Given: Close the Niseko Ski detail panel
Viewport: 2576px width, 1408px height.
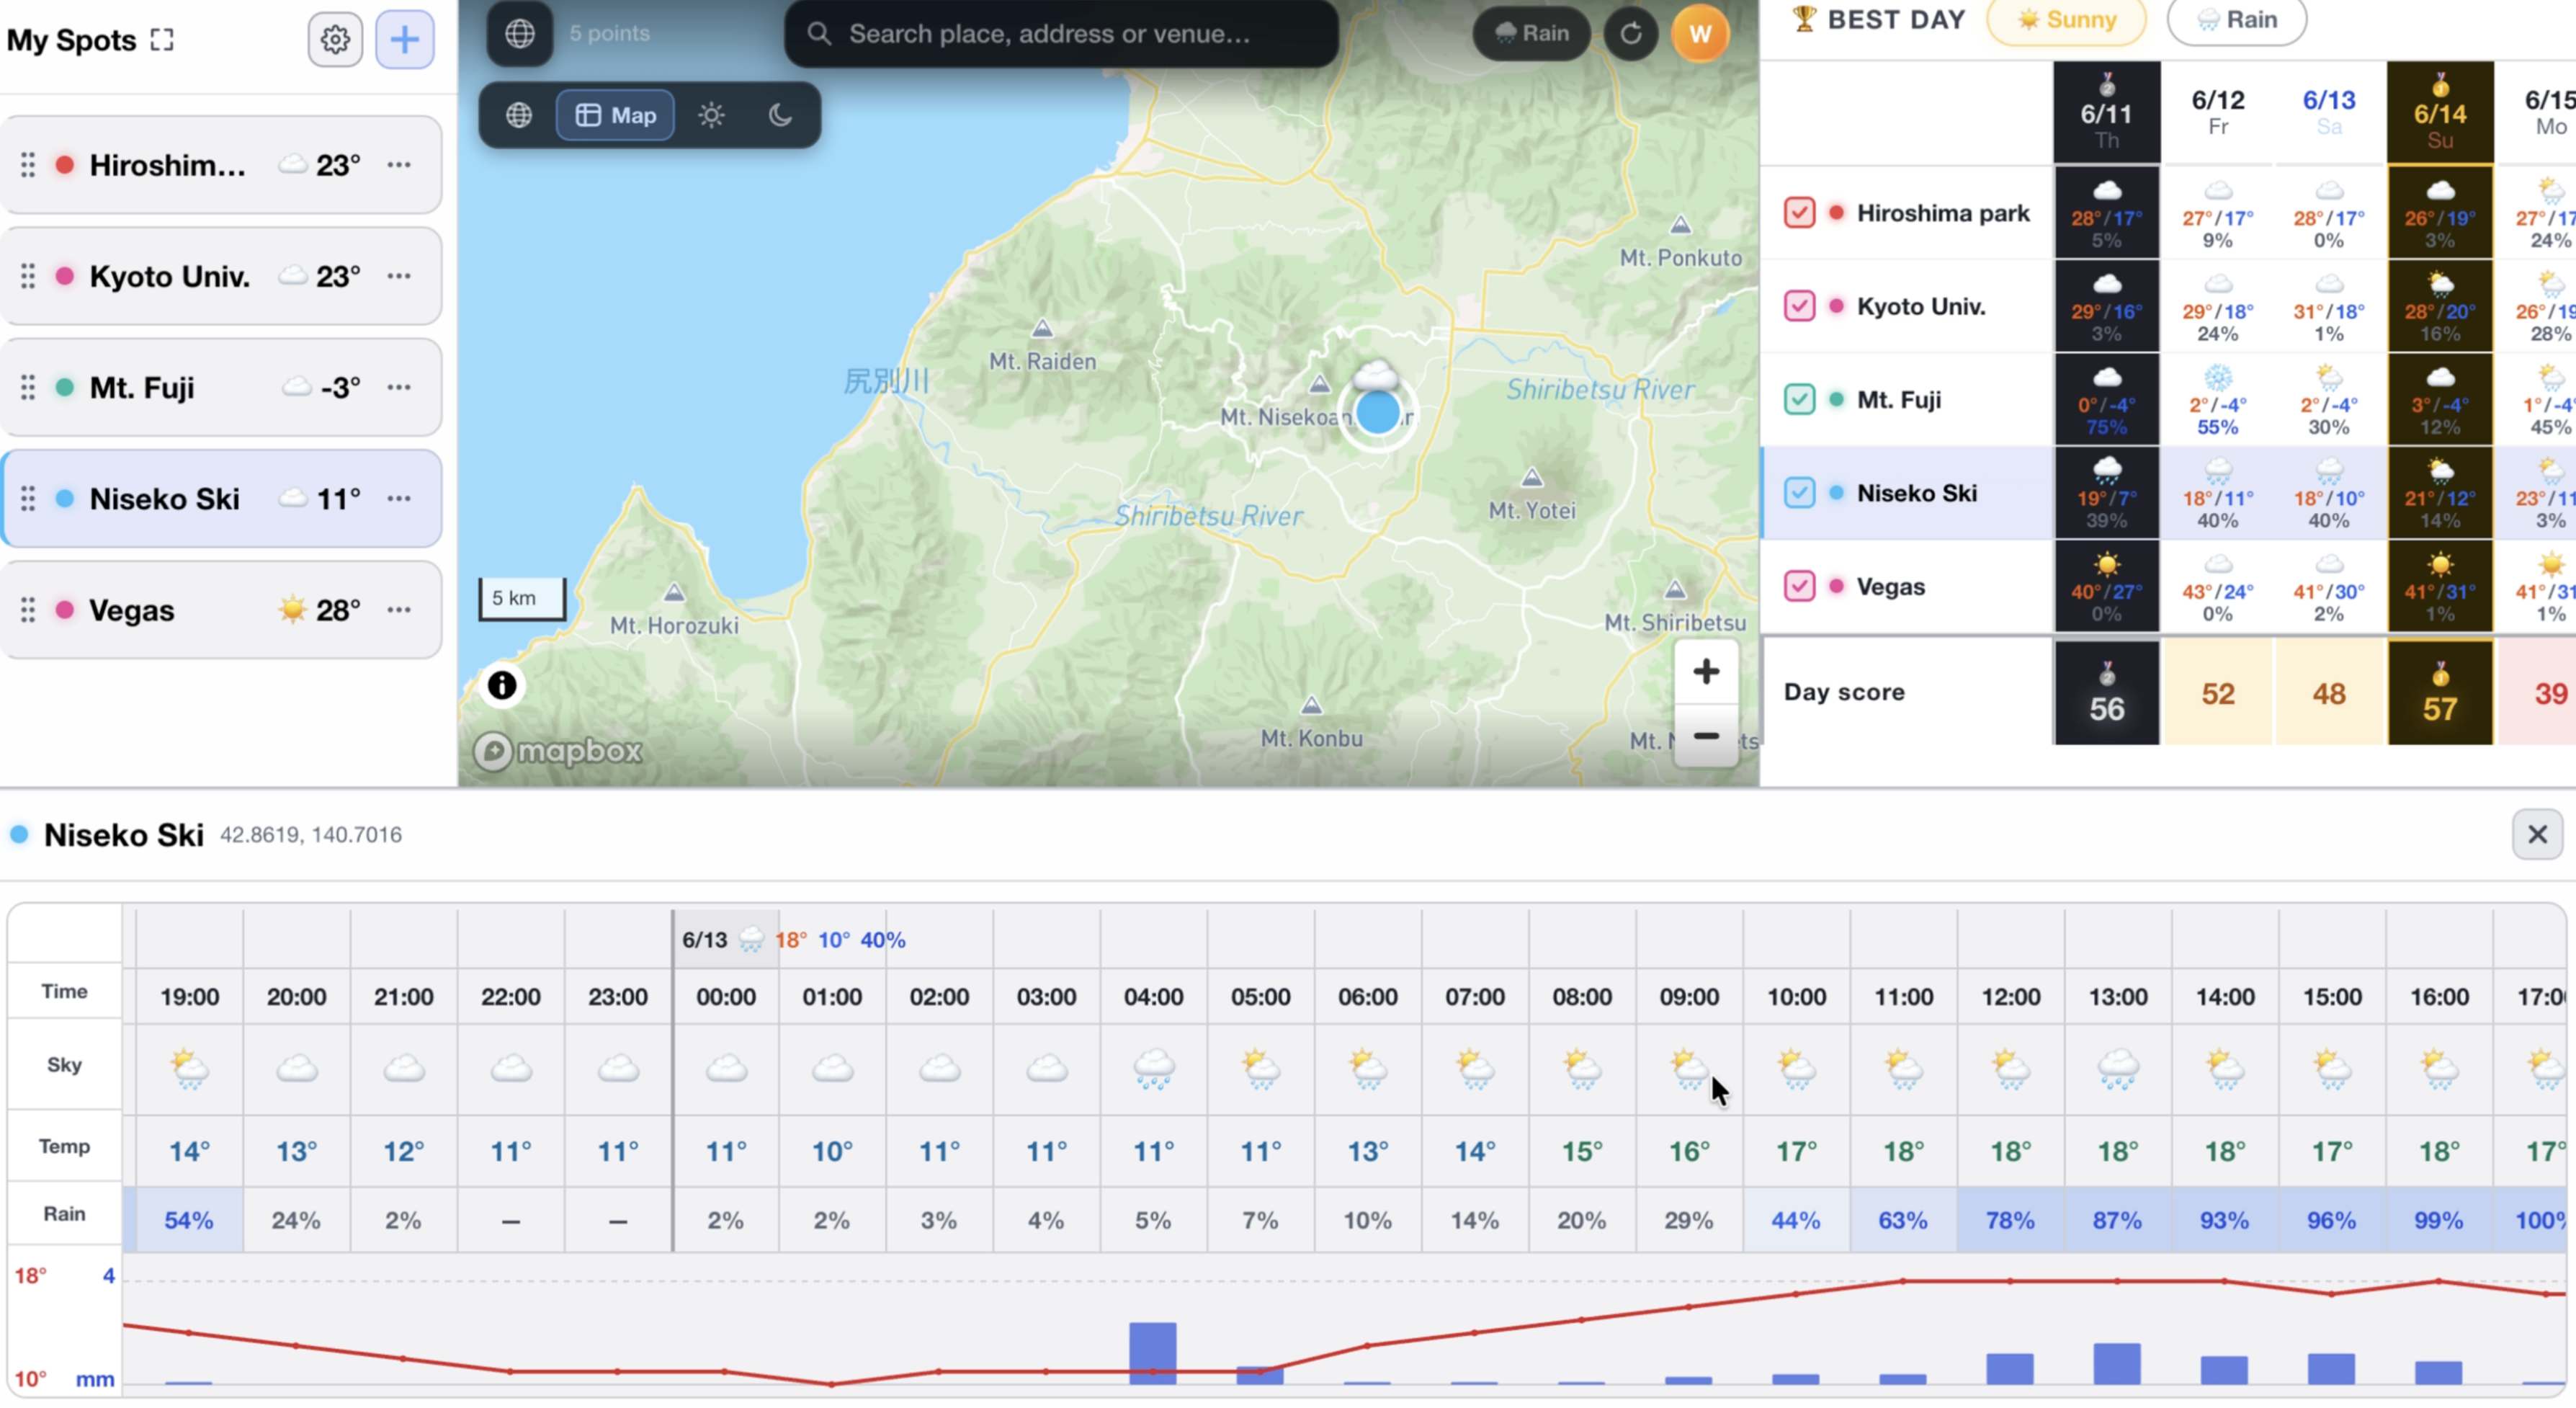Looking at the screenshot, I should [2537, 834].
